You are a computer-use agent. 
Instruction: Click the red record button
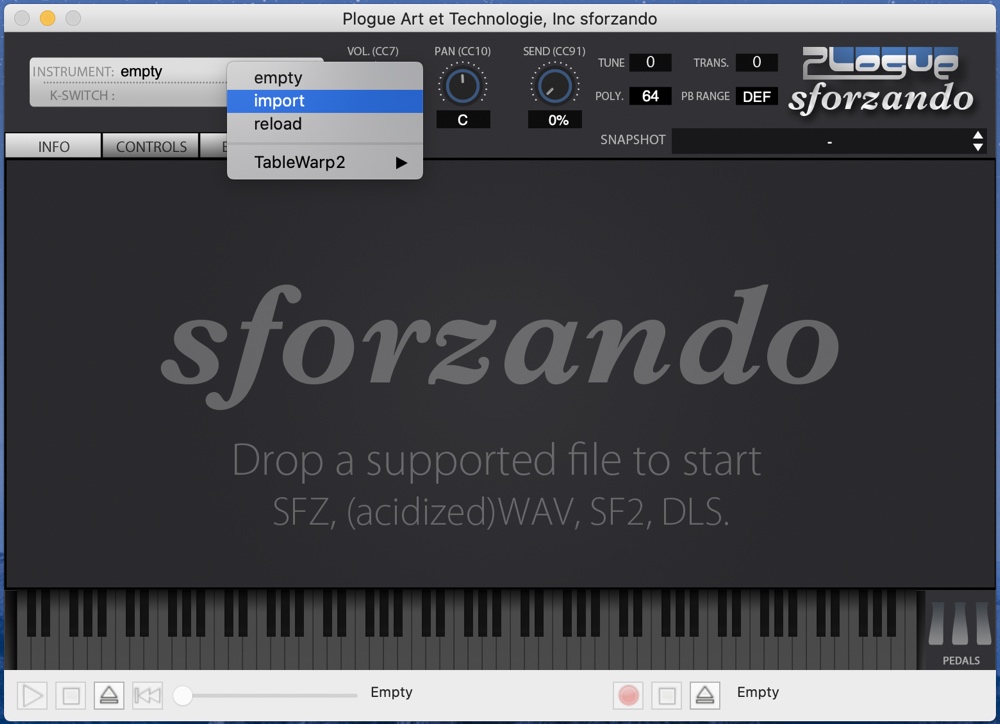click(628, 695)
